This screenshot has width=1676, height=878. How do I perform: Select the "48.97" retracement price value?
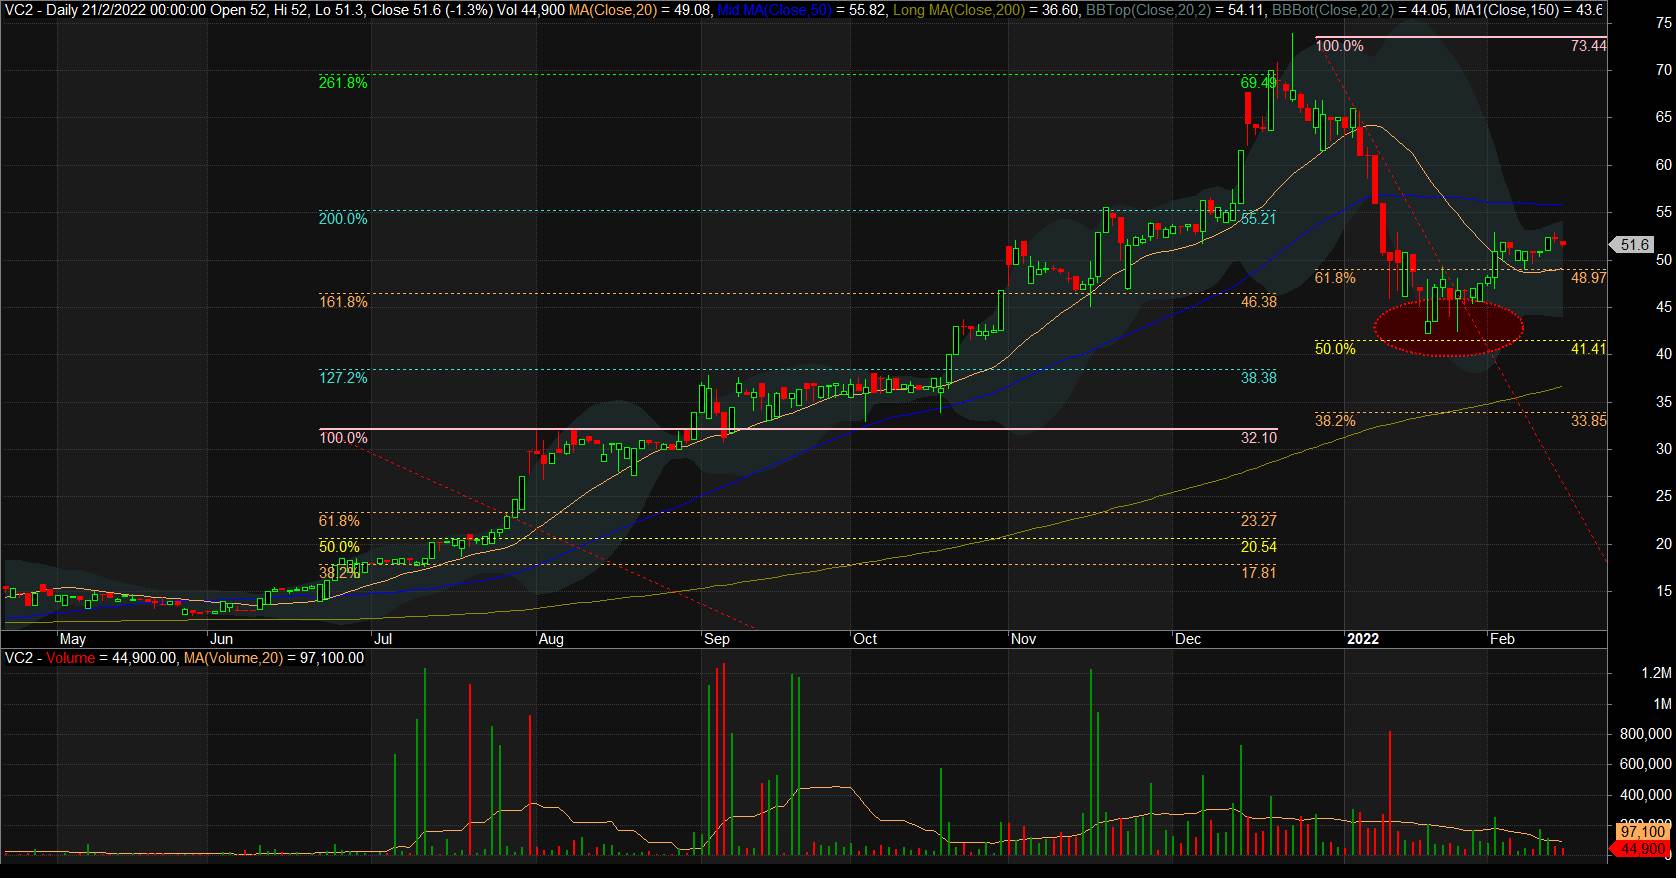[1588, 278]
